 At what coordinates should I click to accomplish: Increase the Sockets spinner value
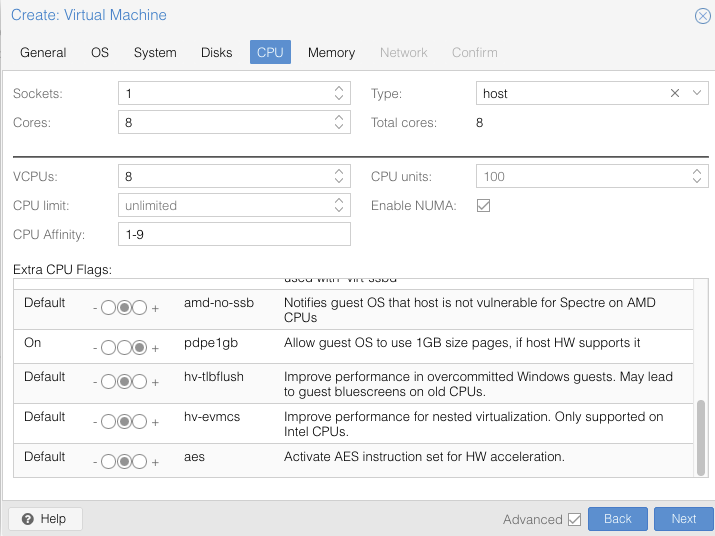339,88
